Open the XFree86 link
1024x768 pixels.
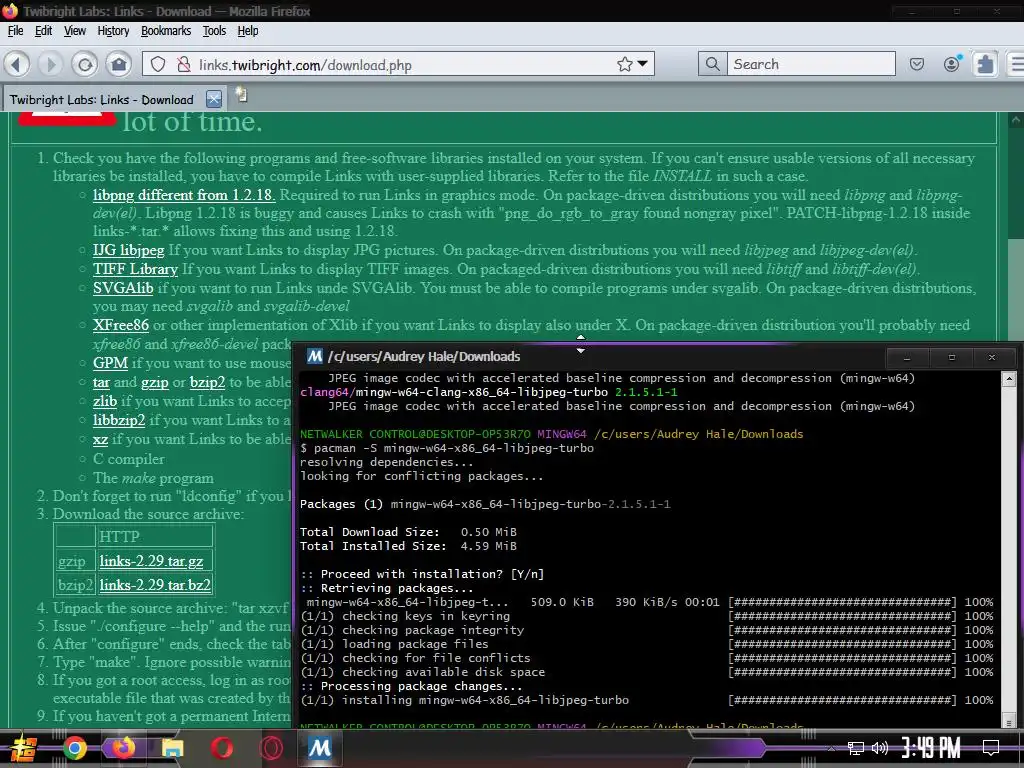click(121, 325)
